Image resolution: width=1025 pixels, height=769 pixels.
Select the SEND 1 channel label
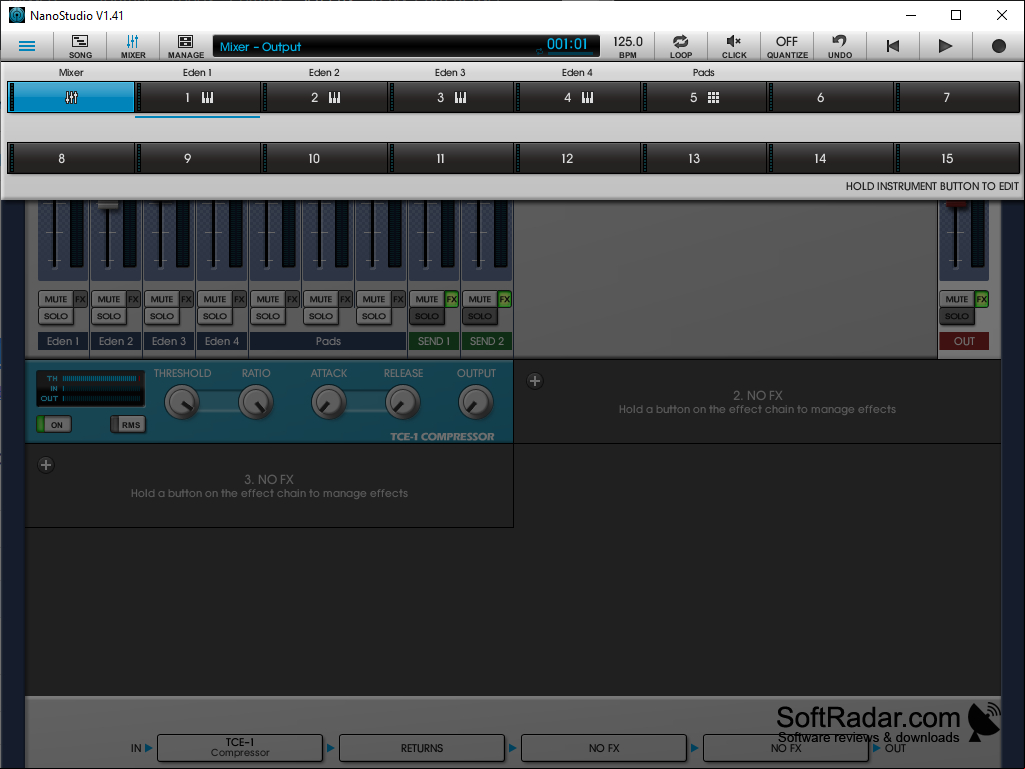coord(434,341)
